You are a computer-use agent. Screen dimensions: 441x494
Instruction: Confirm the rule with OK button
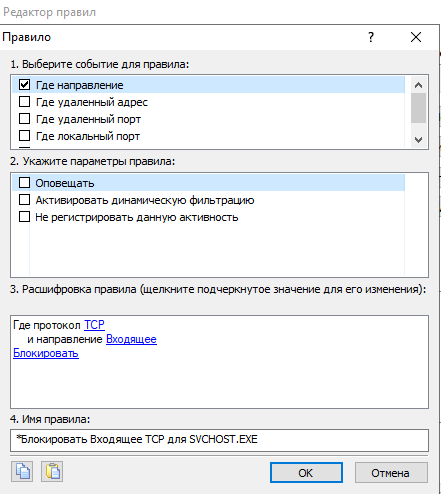[x=306, y=472]
